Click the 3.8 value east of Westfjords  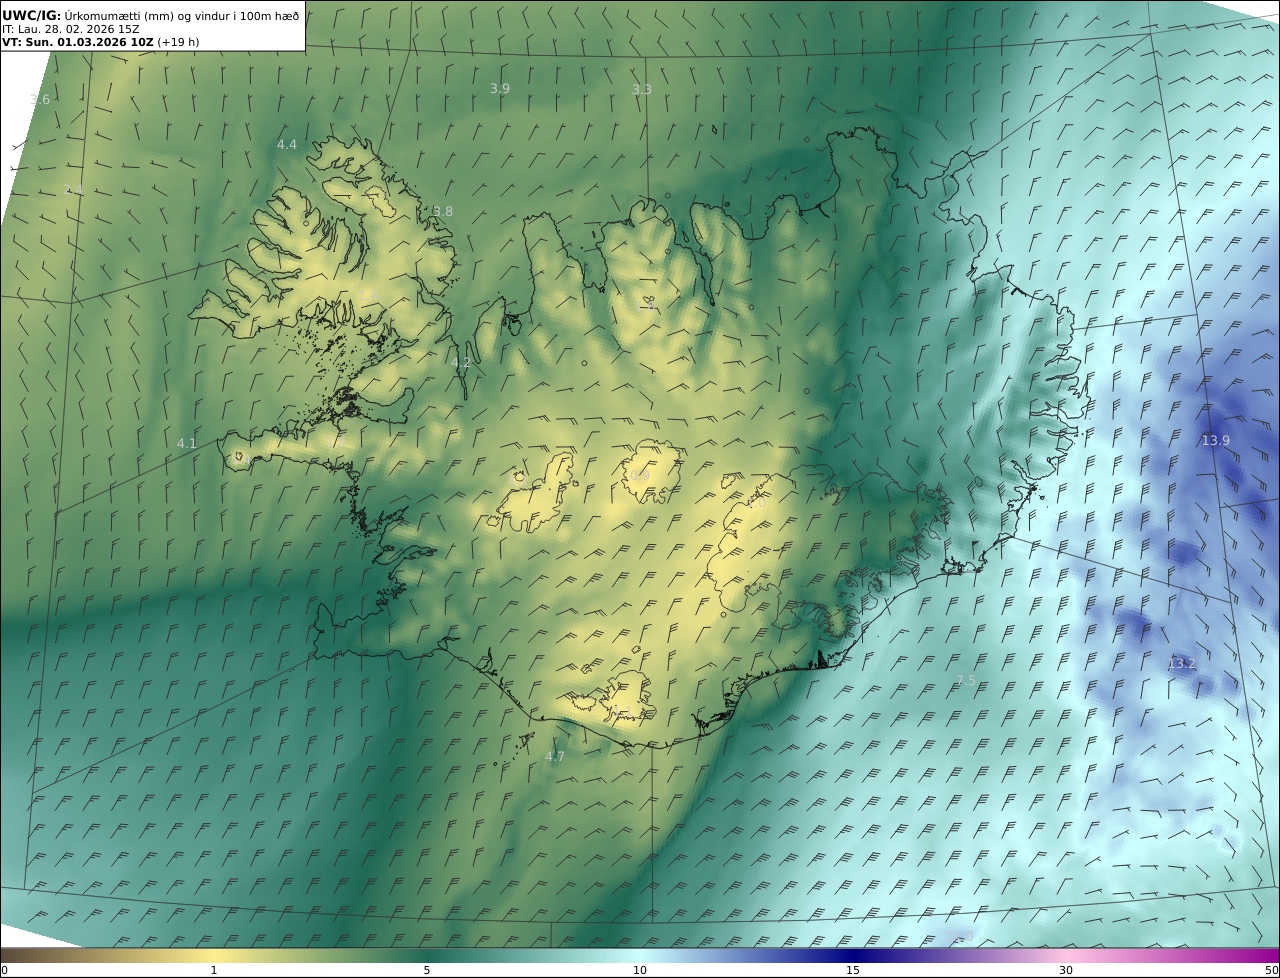[443, 212]
